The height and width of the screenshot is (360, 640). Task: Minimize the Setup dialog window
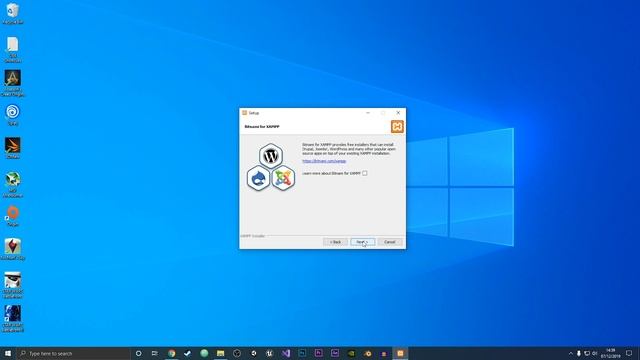368,113
